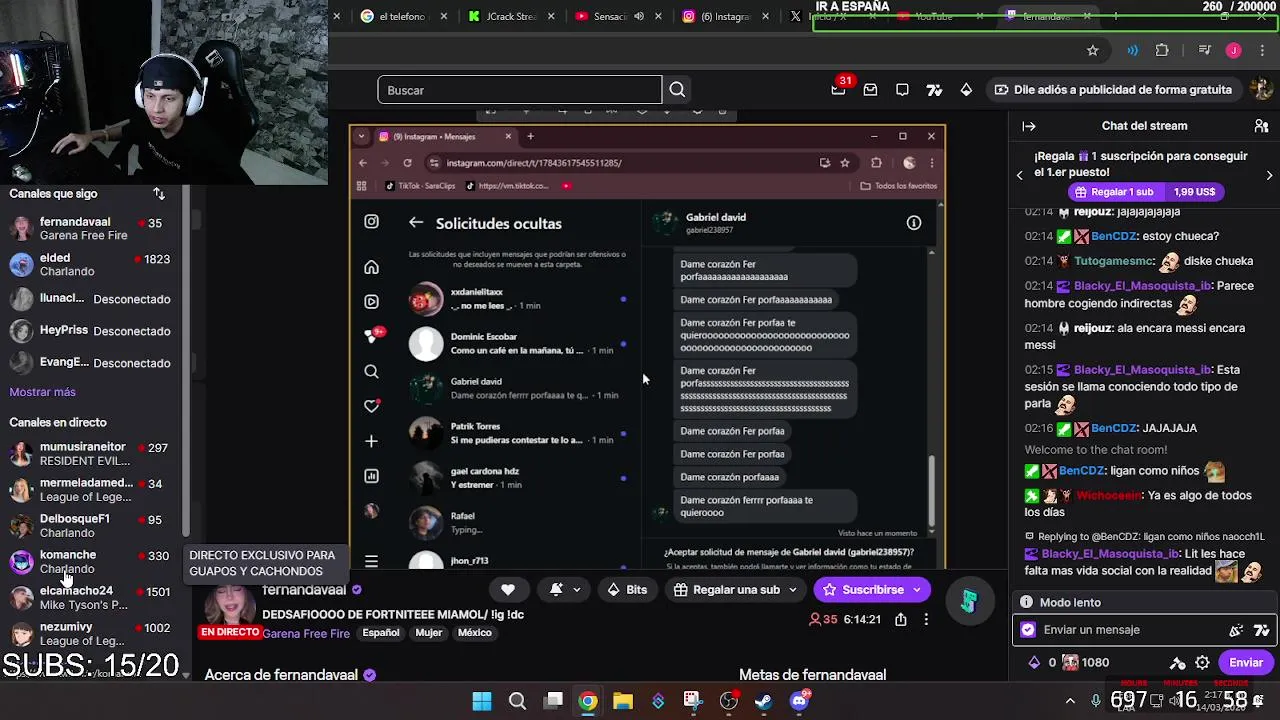Open chat community users icon
The width and height of the screenshot is (1280, 720).
(x=1261, y=126)
